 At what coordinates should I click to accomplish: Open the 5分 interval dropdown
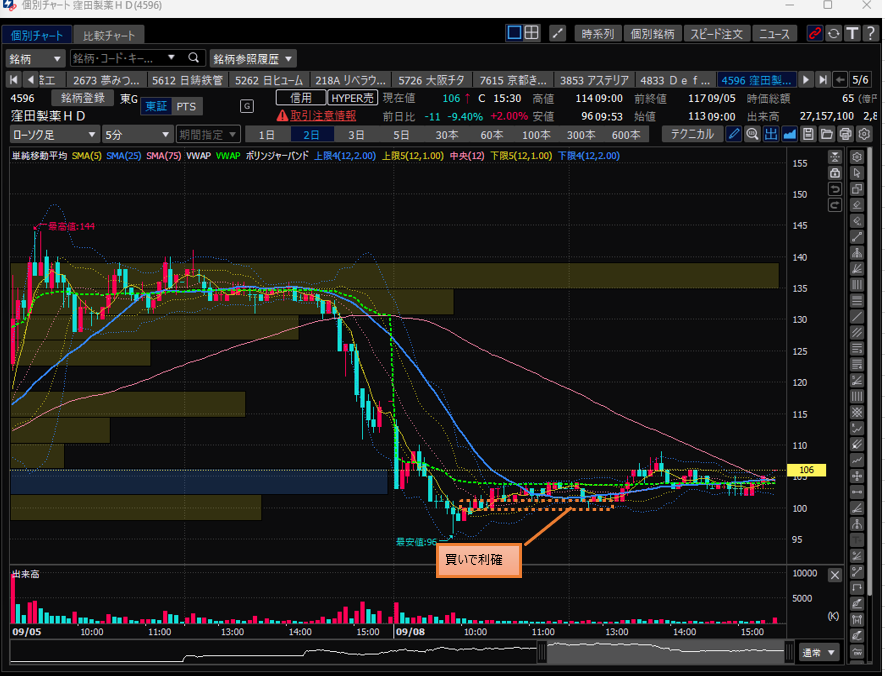[x=138, y=134]
